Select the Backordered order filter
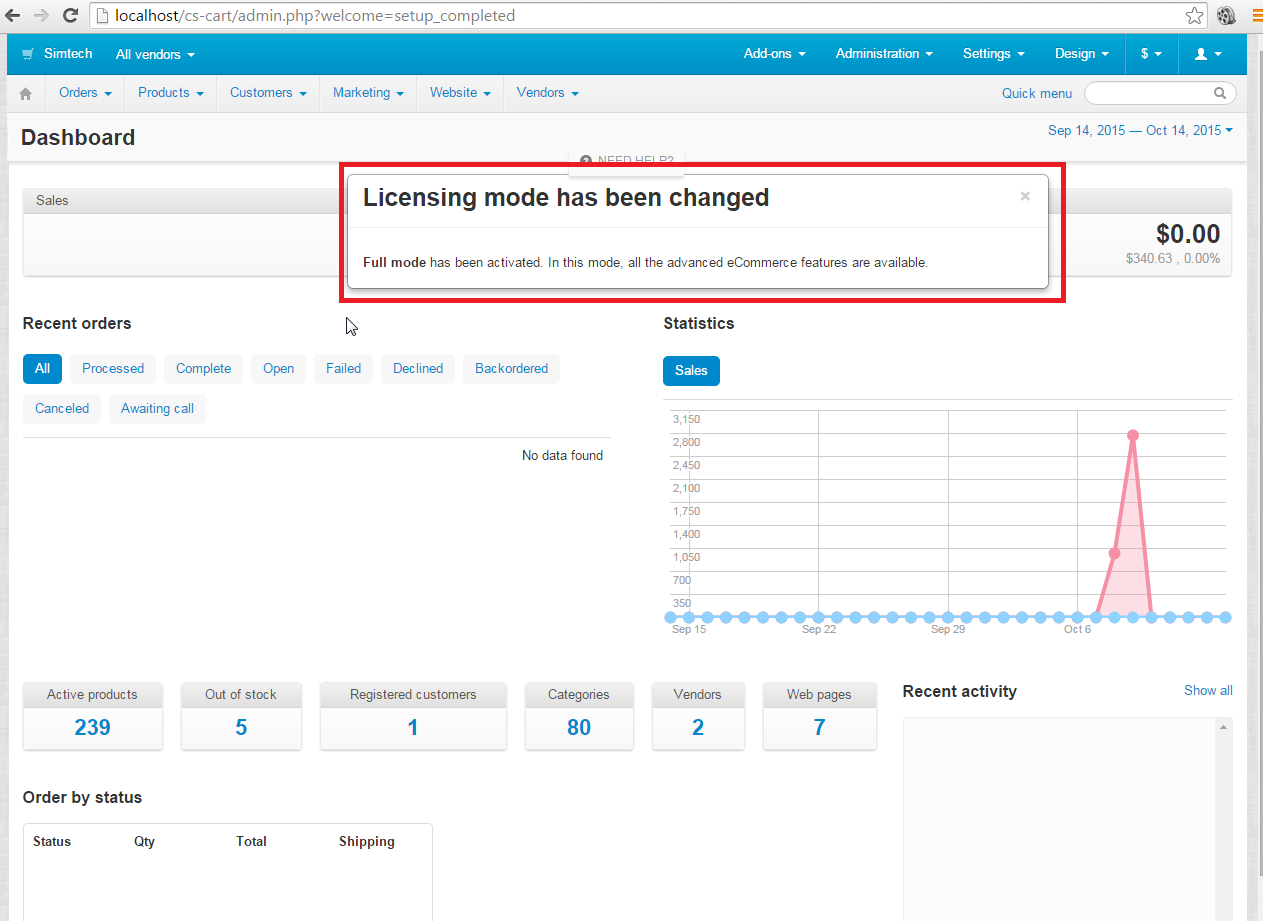The width and height of the screenshot is (1263, 921). 511,368
